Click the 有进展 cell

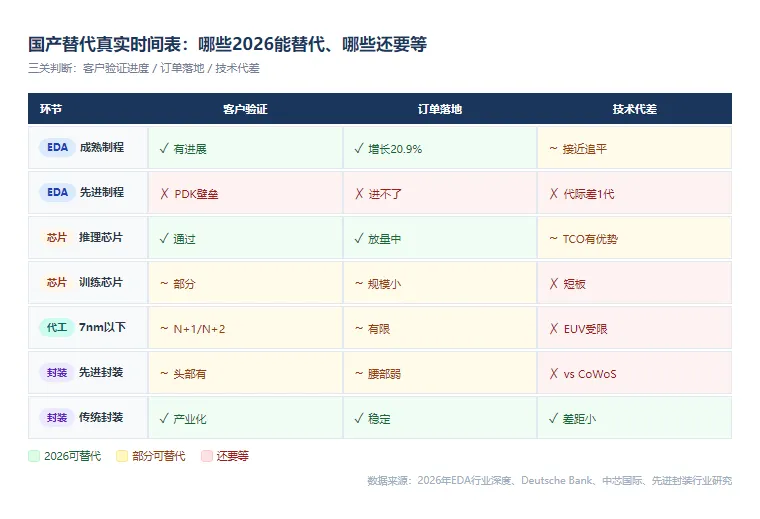245,148
